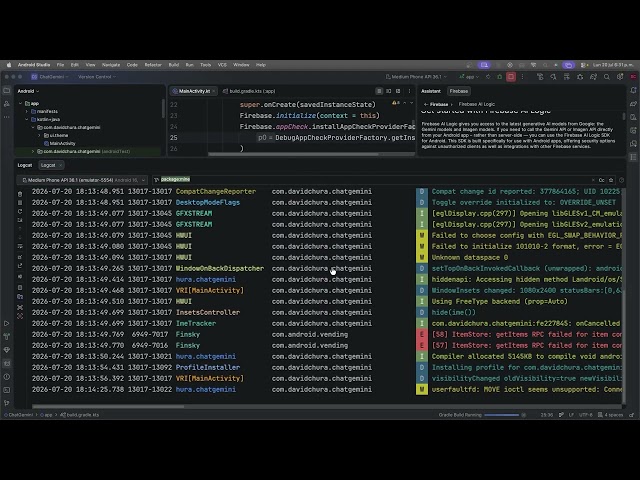Image resolution: width=640 pixels, height=480 pixels.
Task: Click Gradle Build Running progress bar
Action: coord(502,415)
